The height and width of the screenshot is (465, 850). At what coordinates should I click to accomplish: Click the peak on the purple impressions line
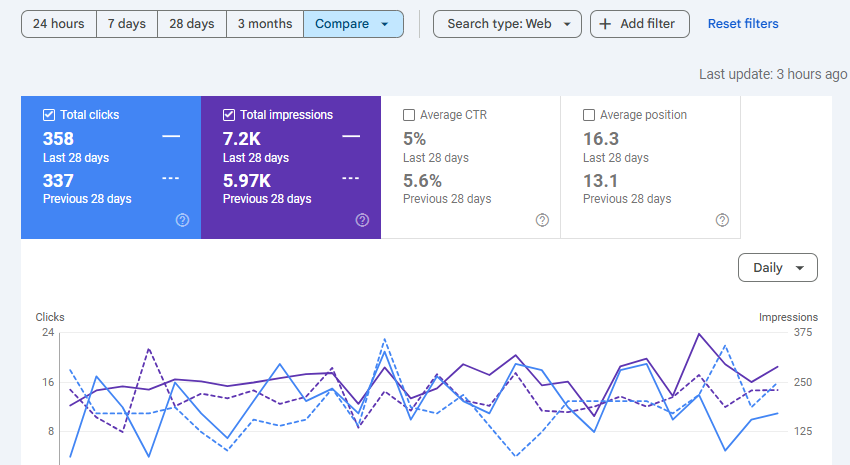tap(699, 334)
